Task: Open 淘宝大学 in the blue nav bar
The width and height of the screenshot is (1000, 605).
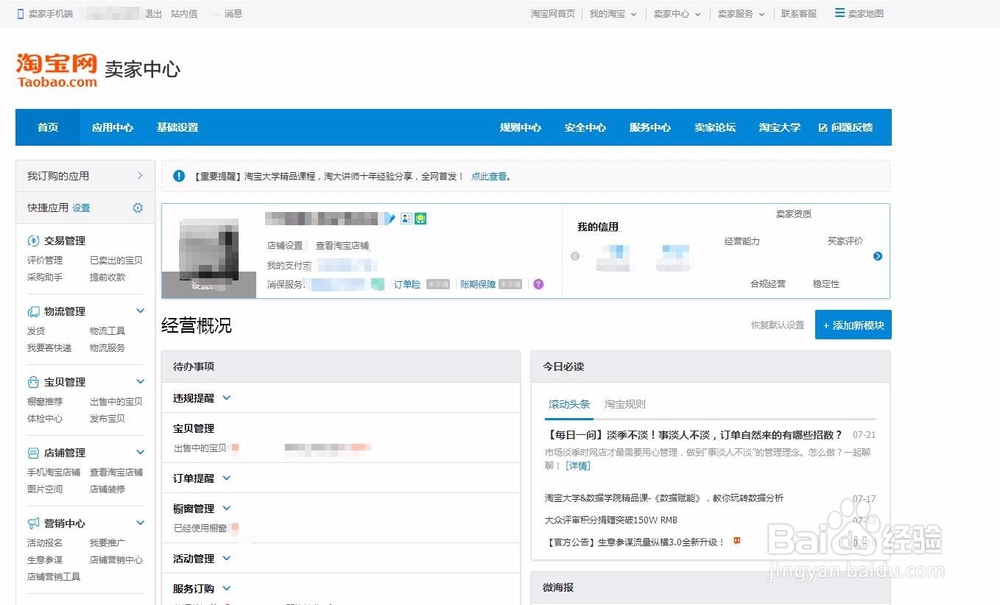Action: 779,128
